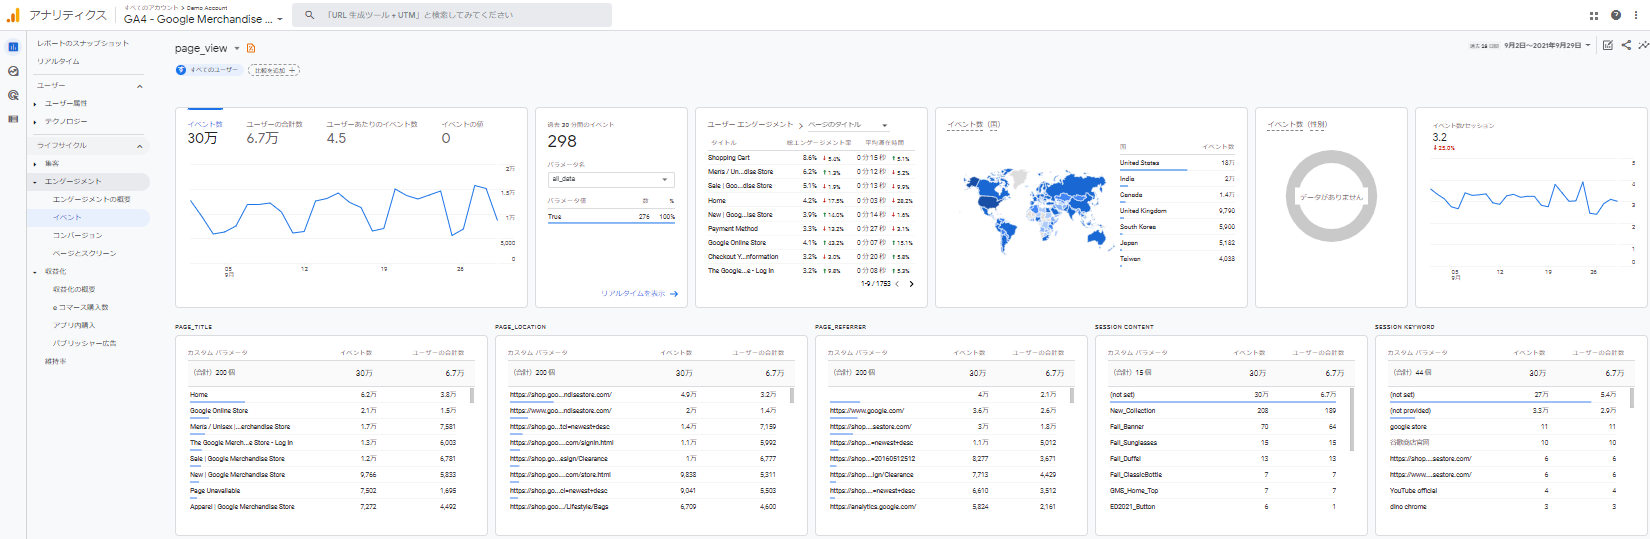Select イベントの値 metric tab

point(463,132)
